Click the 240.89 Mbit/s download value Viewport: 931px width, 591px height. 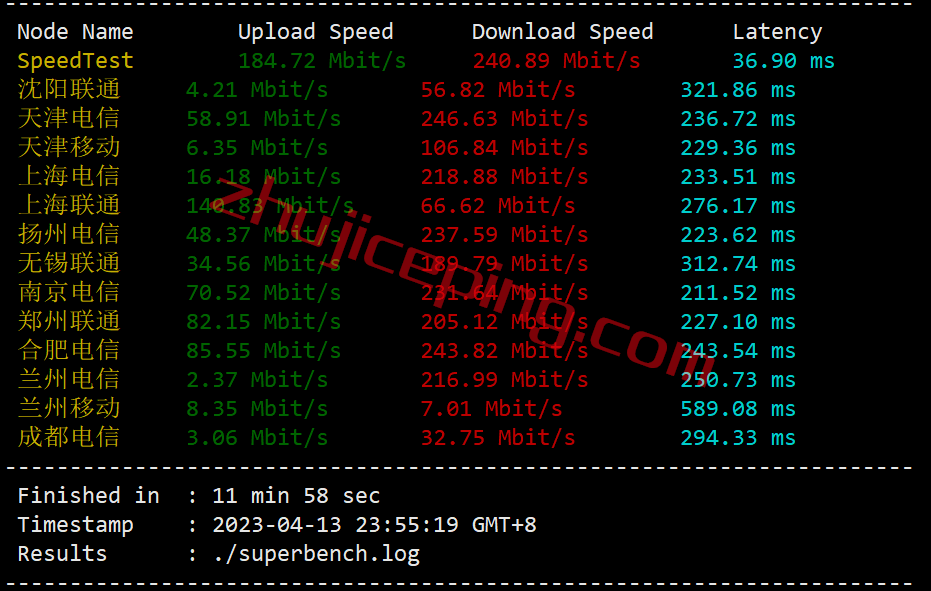(x=556, y=61)
